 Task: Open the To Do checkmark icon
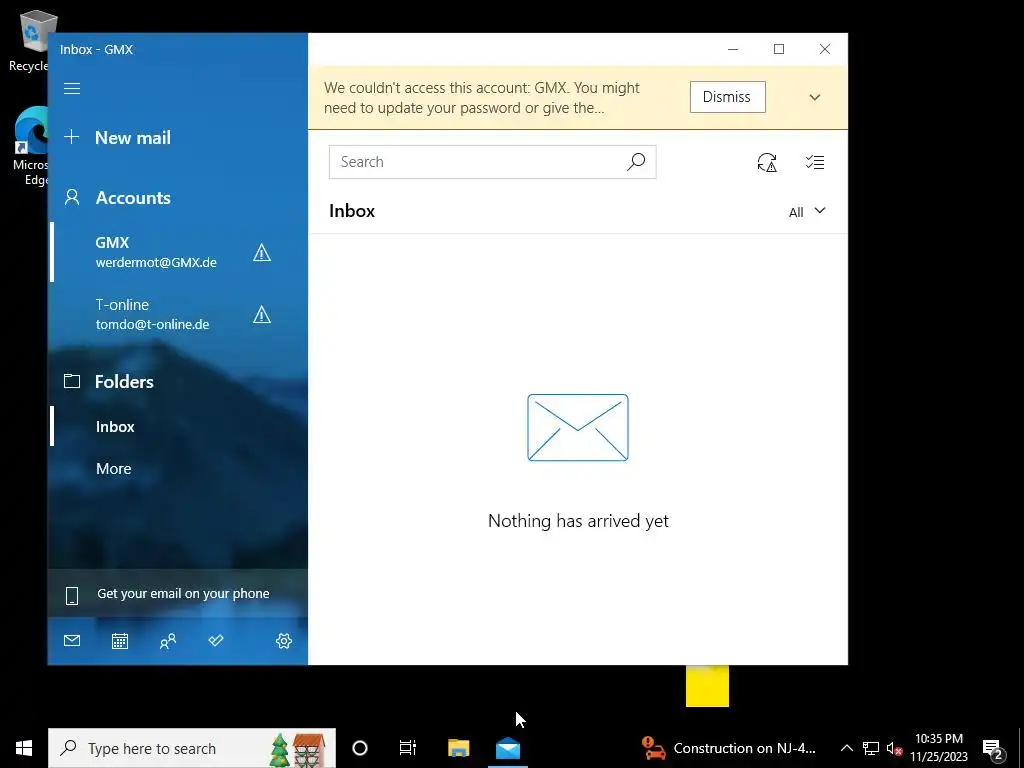click(x=216, y=641)
